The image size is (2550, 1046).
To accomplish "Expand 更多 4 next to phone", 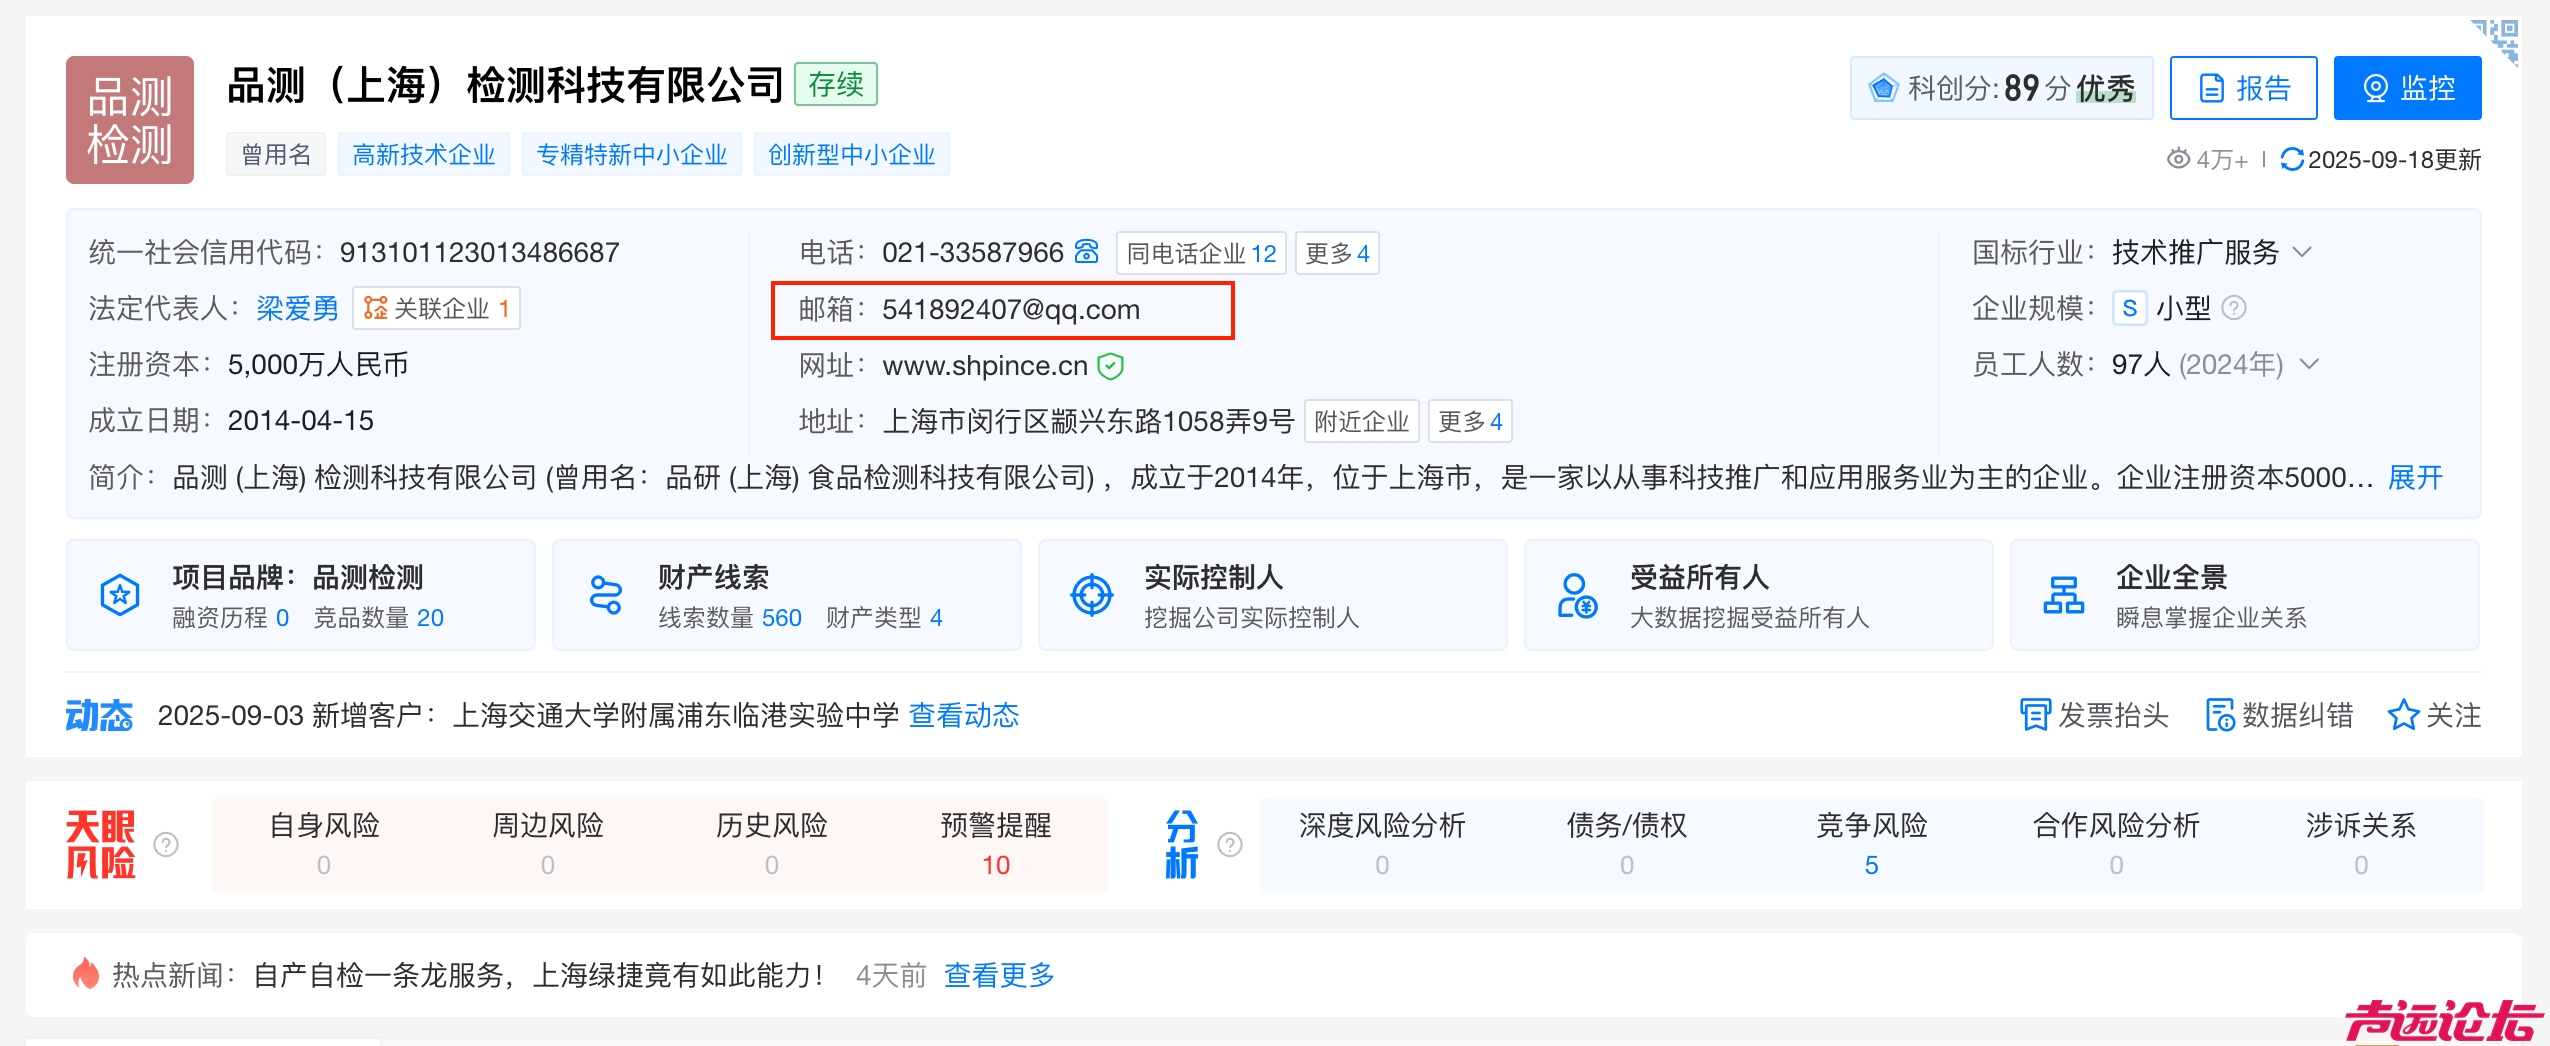I will tap(1337, 253).
